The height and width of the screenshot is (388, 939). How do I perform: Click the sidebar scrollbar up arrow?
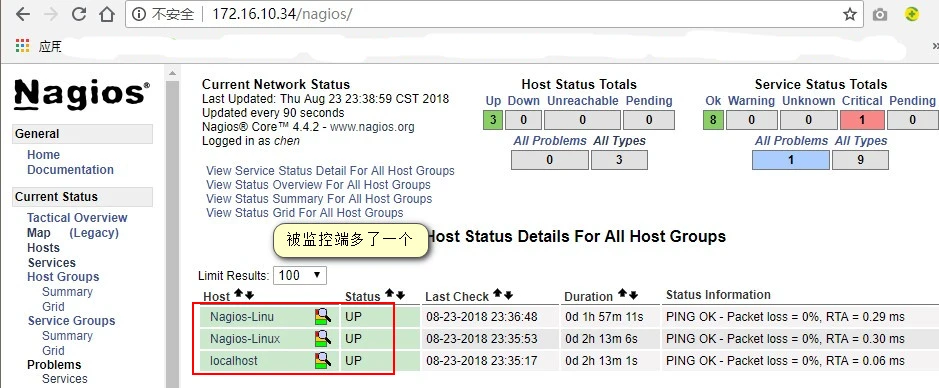(x=172, y=73)
